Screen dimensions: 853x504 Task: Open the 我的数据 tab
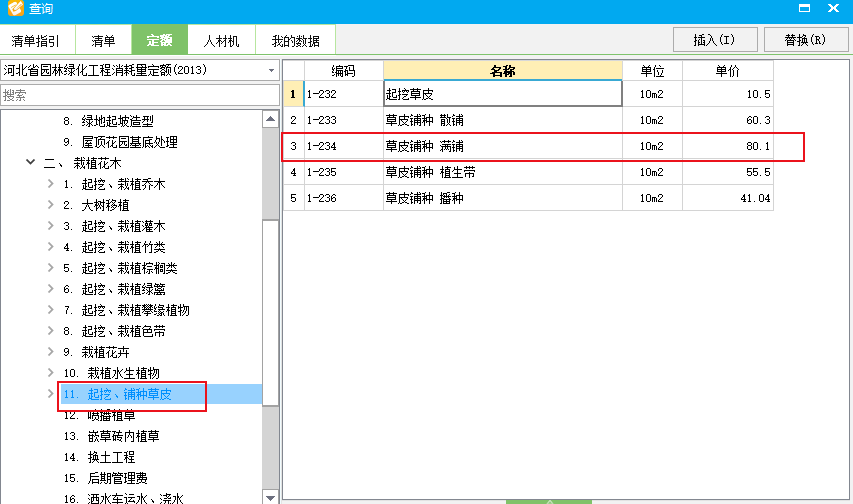click(x=295, y=40)
